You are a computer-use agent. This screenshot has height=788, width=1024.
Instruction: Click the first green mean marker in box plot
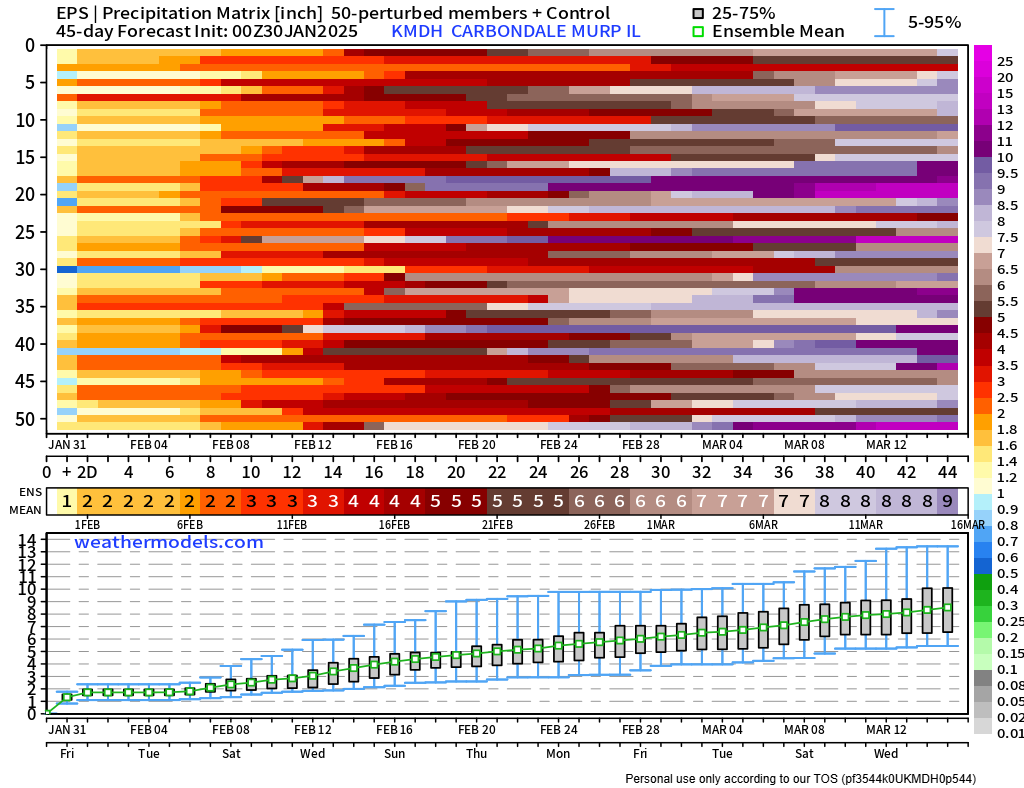pyautogui.click(x=67, y=697)
